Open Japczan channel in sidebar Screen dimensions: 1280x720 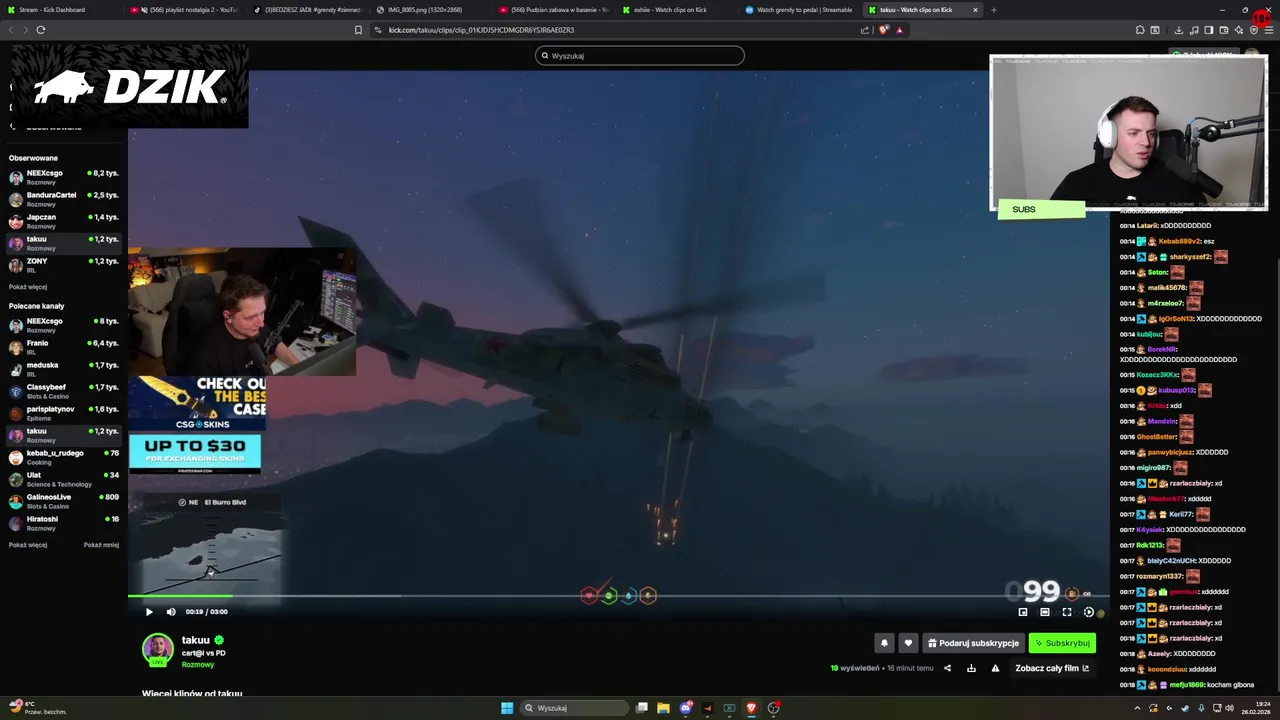click(64, 221)
